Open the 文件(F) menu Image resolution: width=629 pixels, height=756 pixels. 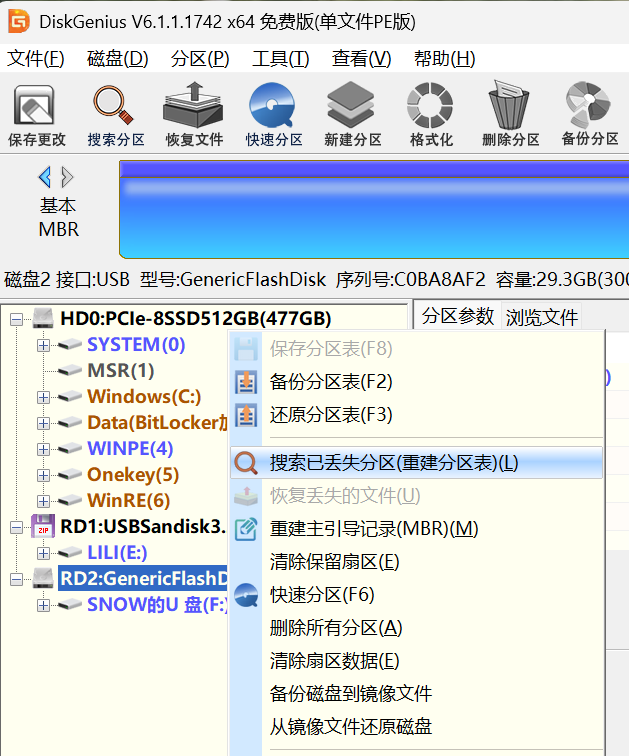(x=36, y=59)
